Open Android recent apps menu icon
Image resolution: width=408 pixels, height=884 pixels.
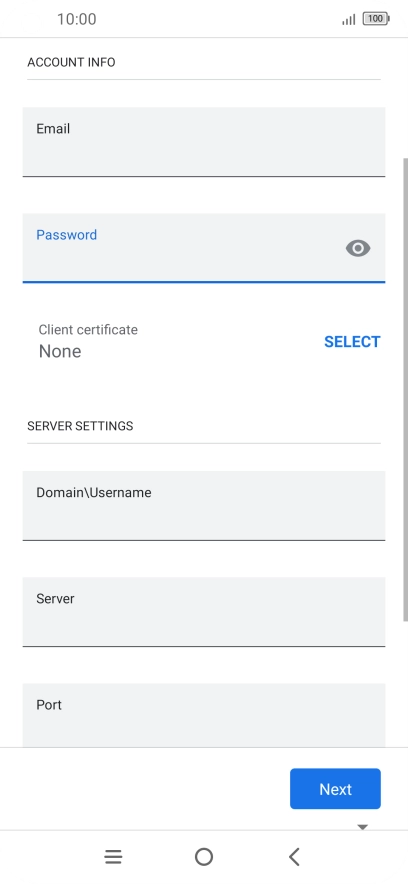click(x=113, y=857)
